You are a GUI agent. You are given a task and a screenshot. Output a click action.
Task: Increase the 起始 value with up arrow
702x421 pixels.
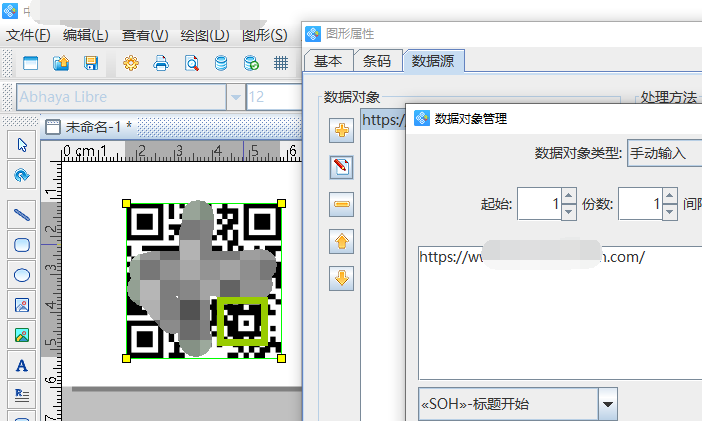pyautogui.click(x=569, y=196)
